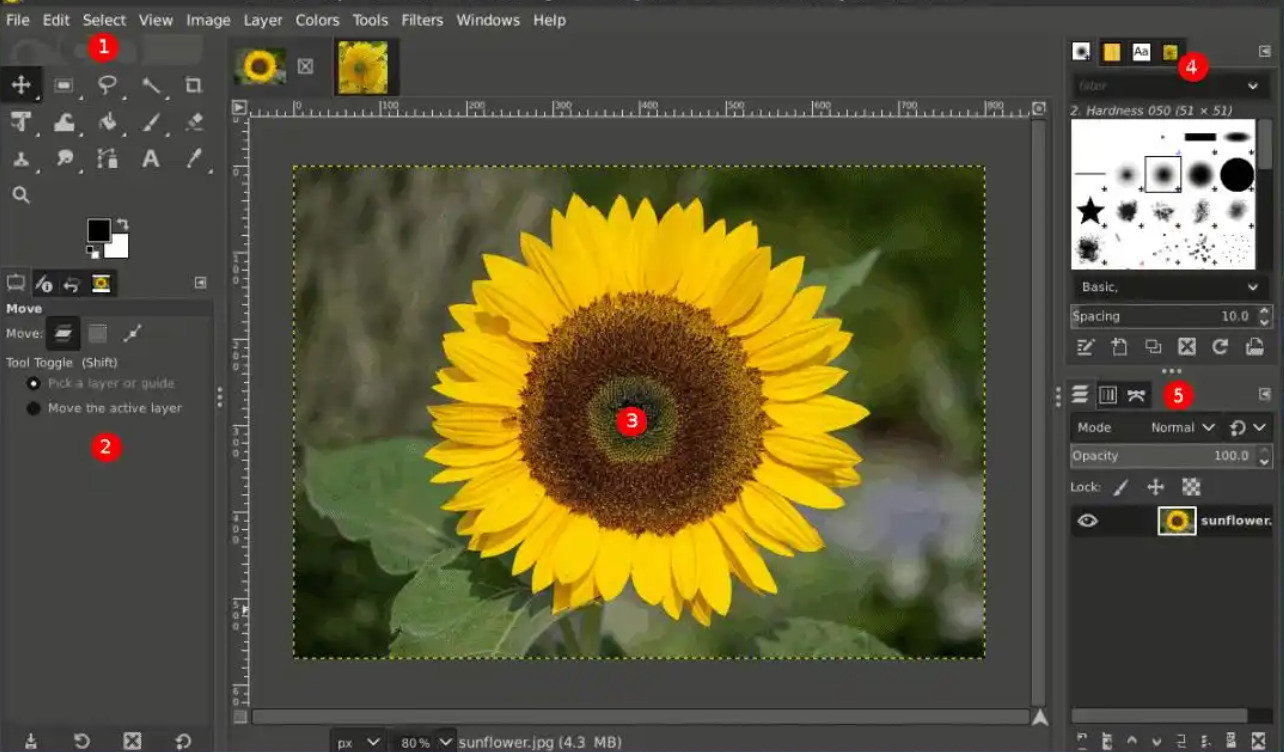
Task: Click the refresh brushes button
Action: click(1220, 347)
